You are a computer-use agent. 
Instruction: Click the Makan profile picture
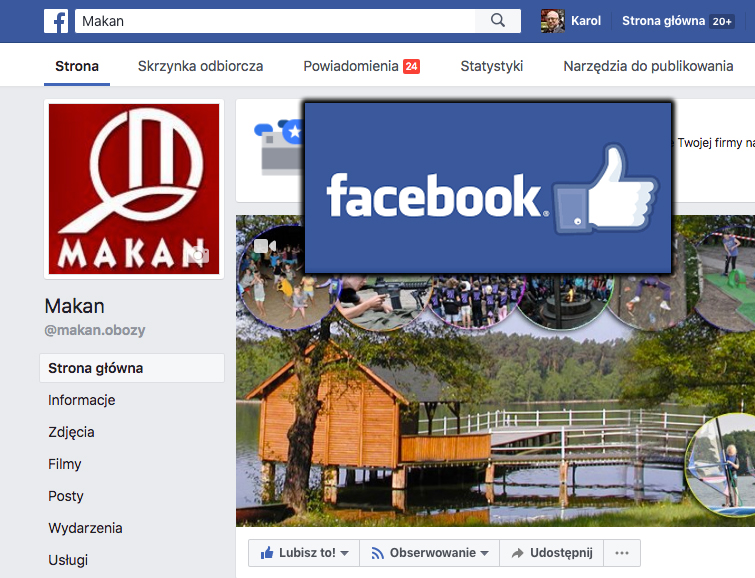click(134, 189)
